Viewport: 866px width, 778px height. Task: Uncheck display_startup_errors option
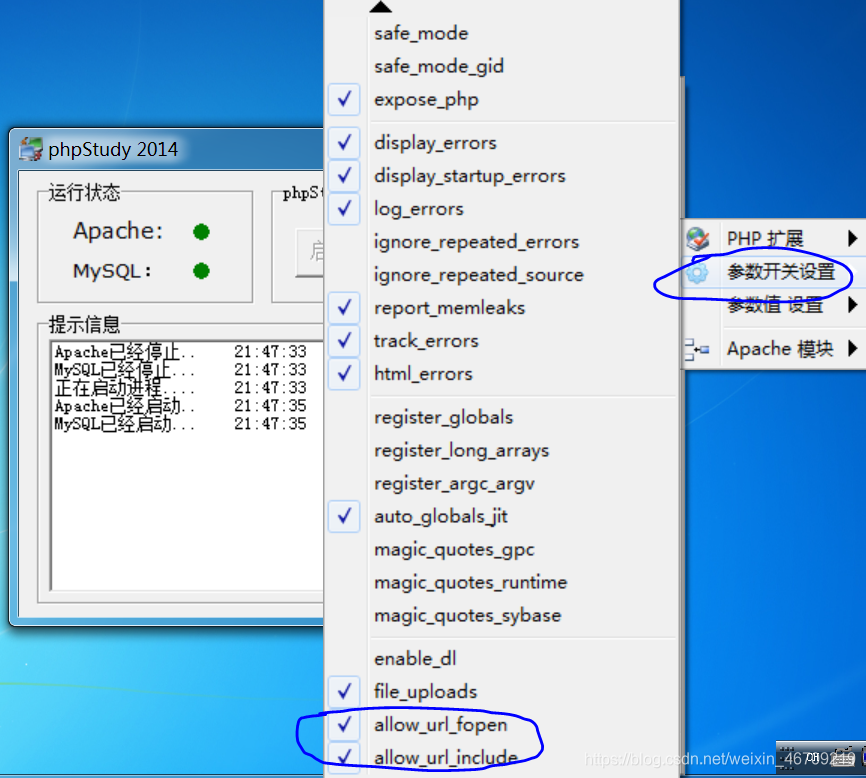click(501, 176)
